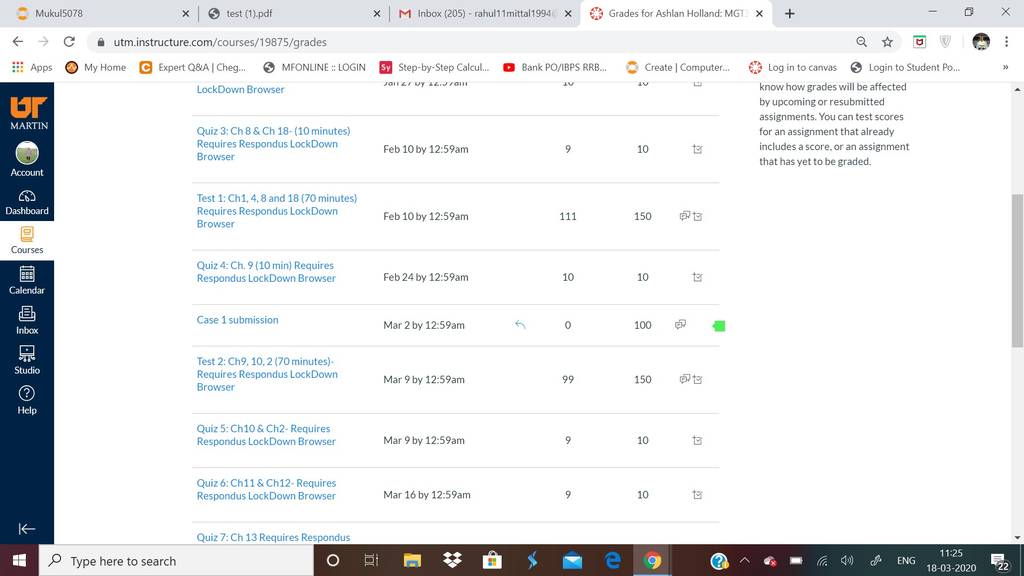Open Chrome three-dot menu
The height and width of the screenshot is (576, 1024).
click(1006, 42)
